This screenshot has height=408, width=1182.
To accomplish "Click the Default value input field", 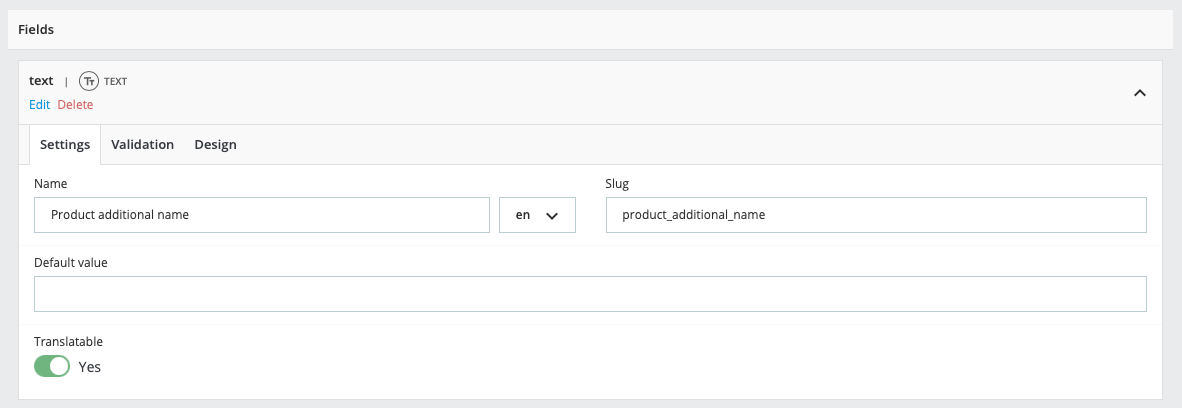I will tap(590, 294).
